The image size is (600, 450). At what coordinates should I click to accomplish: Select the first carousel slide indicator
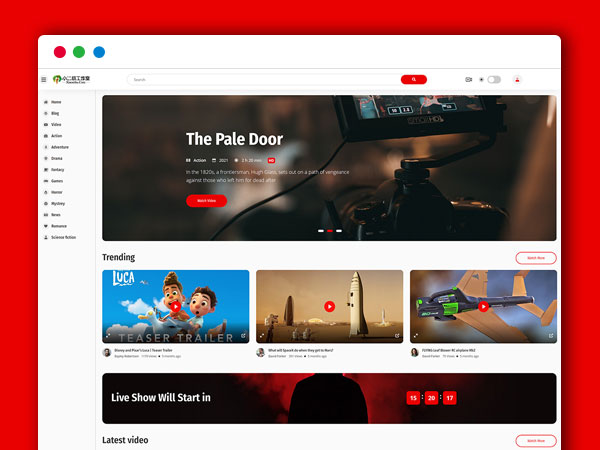320,231
